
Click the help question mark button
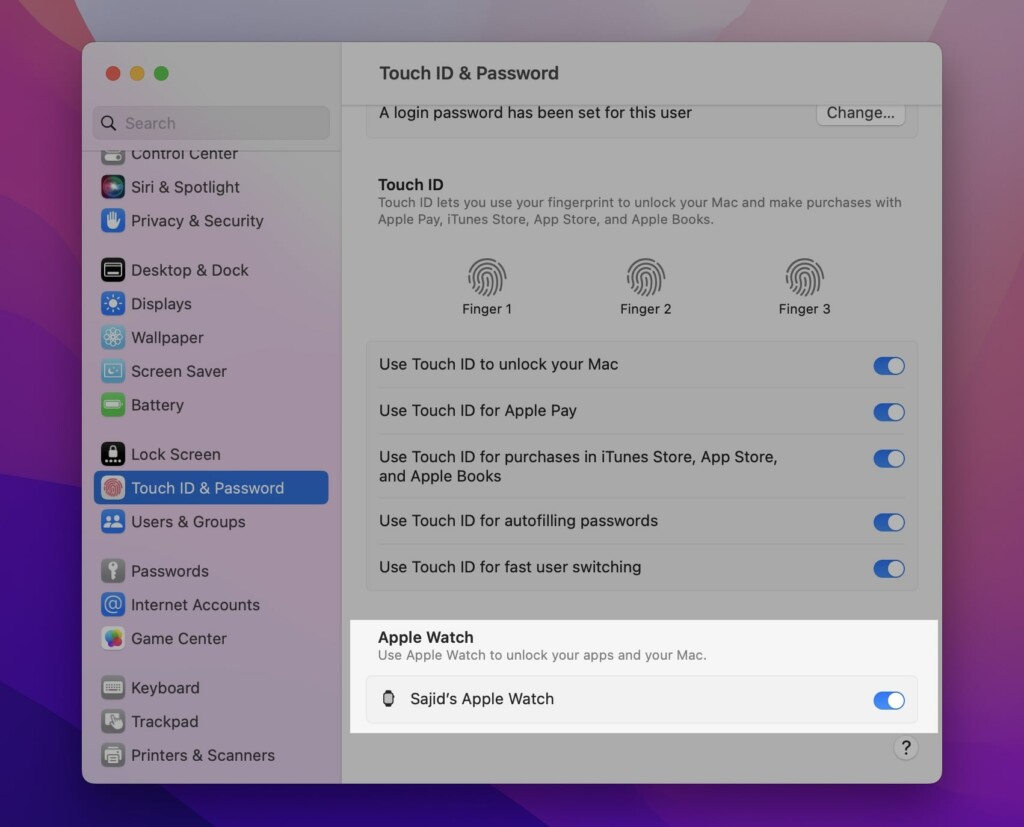click(905, 748)
